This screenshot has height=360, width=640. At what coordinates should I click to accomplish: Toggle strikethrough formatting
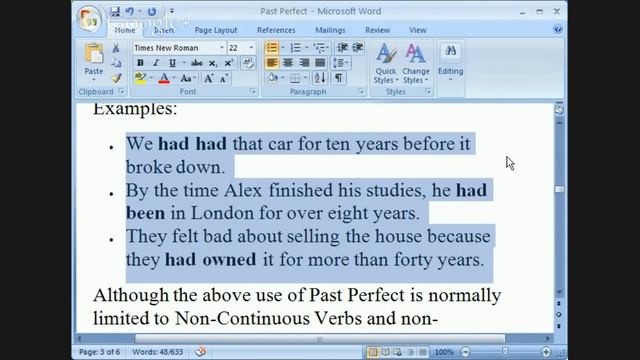(x=197, y=63)
